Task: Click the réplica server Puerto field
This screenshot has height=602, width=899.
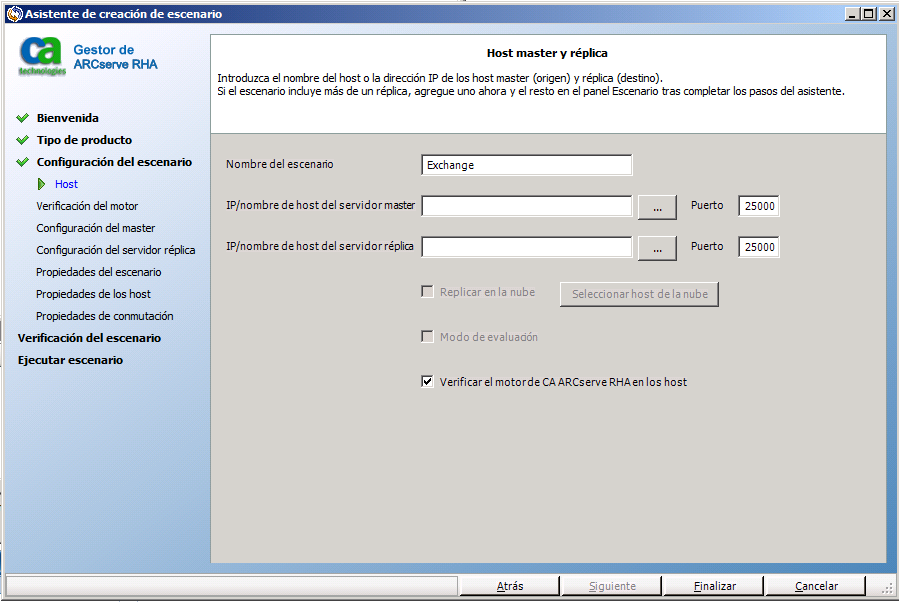Action: pos(759,247)
